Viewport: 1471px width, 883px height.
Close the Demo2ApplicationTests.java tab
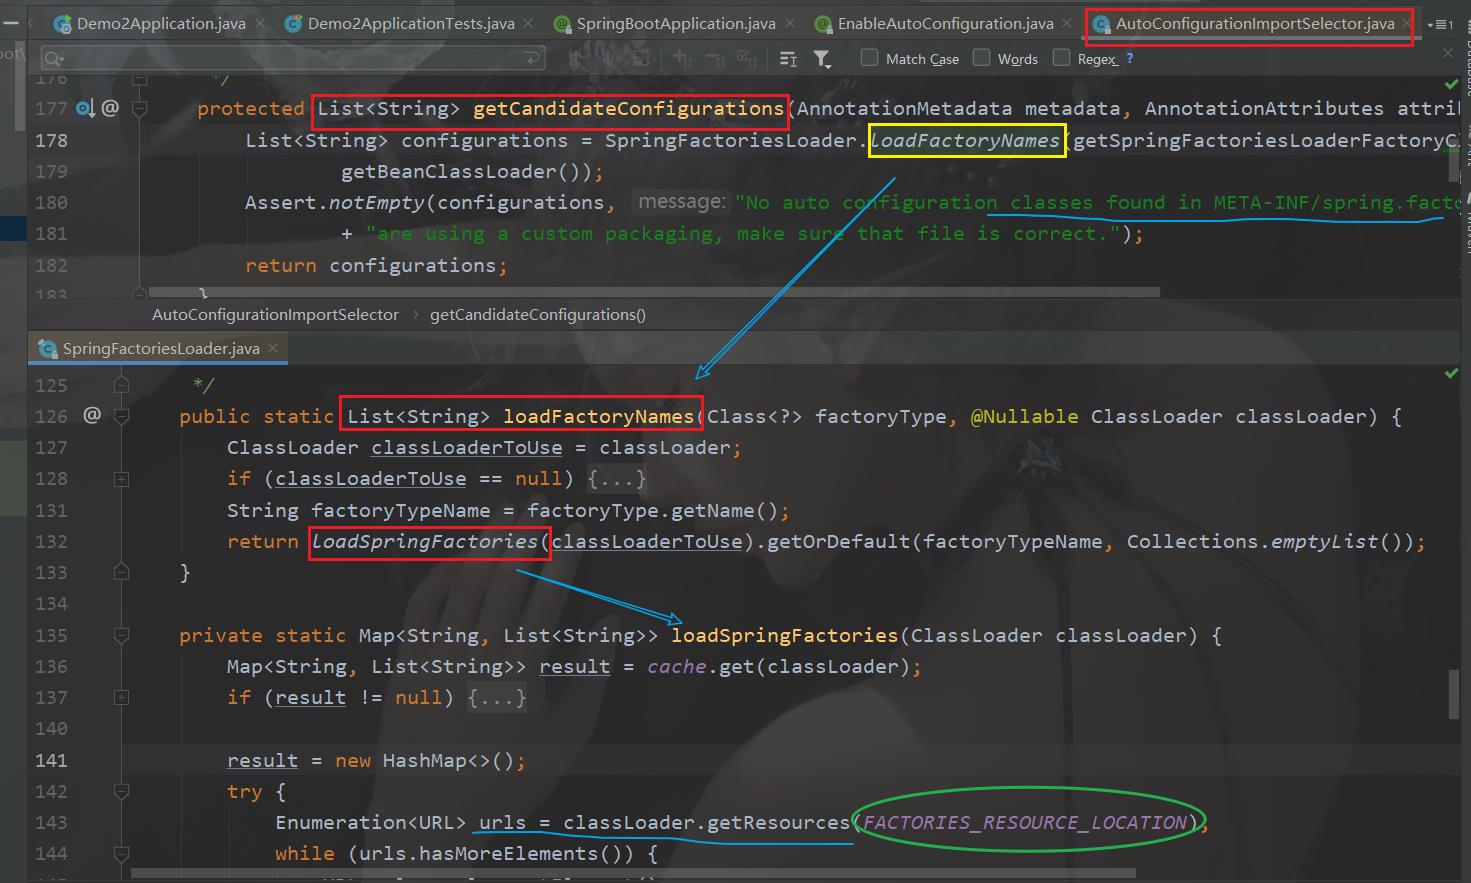click(530, 23)
